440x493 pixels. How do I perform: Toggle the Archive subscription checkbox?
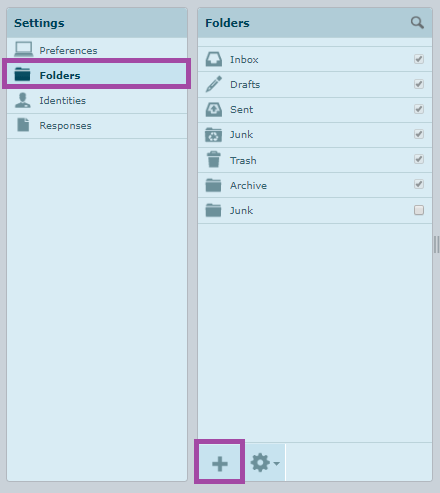tap(419, 184)
